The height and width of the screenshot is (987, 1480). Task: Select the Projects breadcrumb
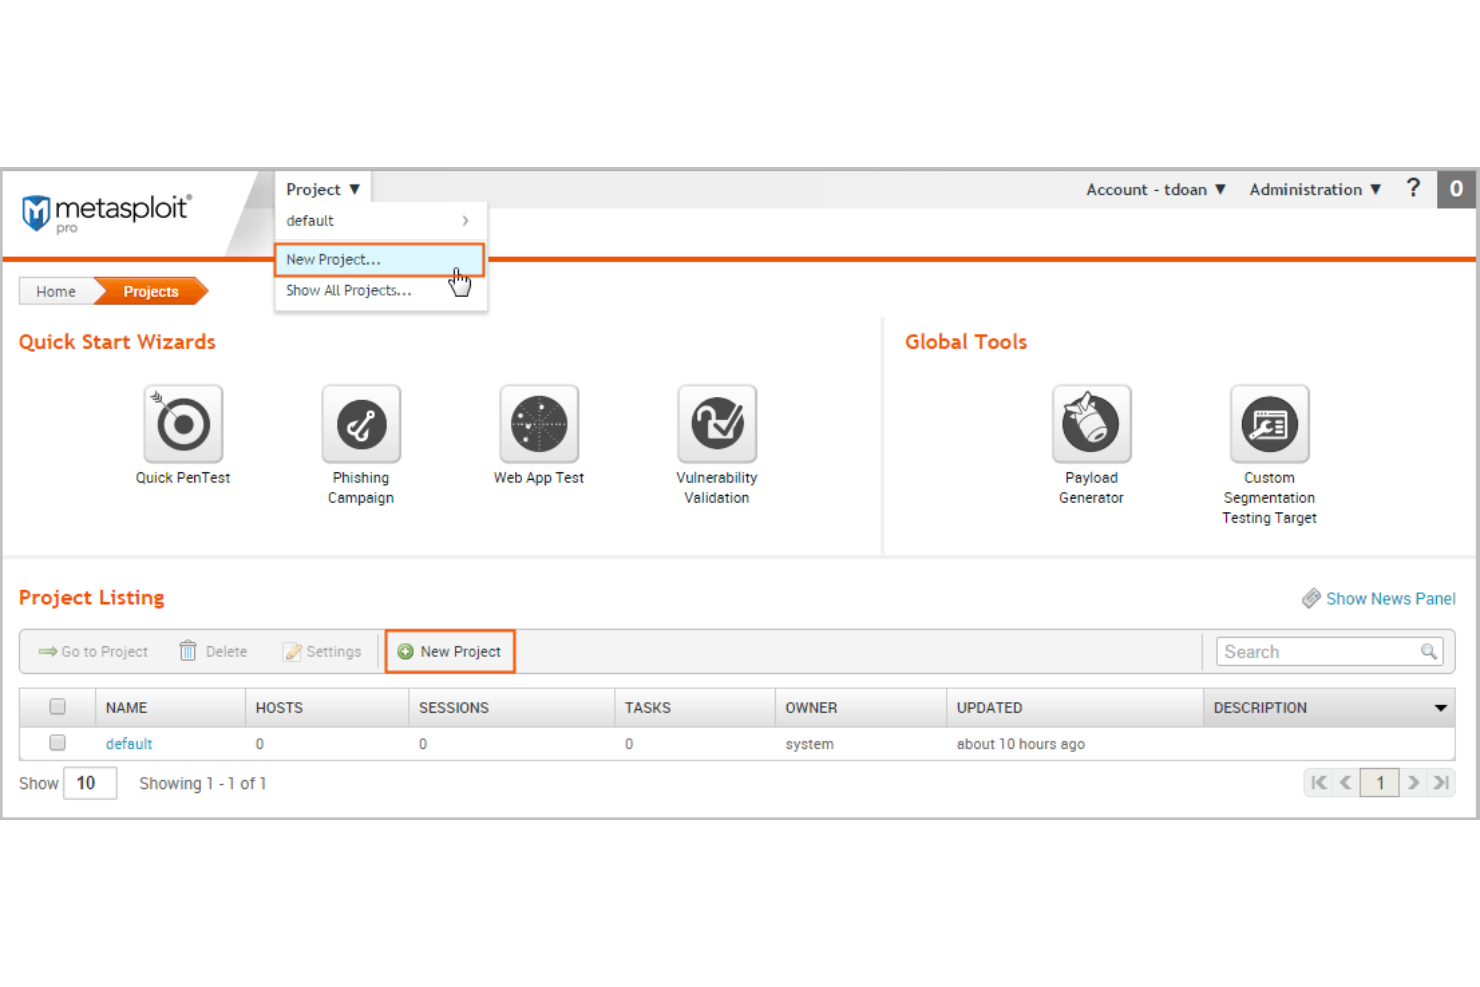[151, 292]
